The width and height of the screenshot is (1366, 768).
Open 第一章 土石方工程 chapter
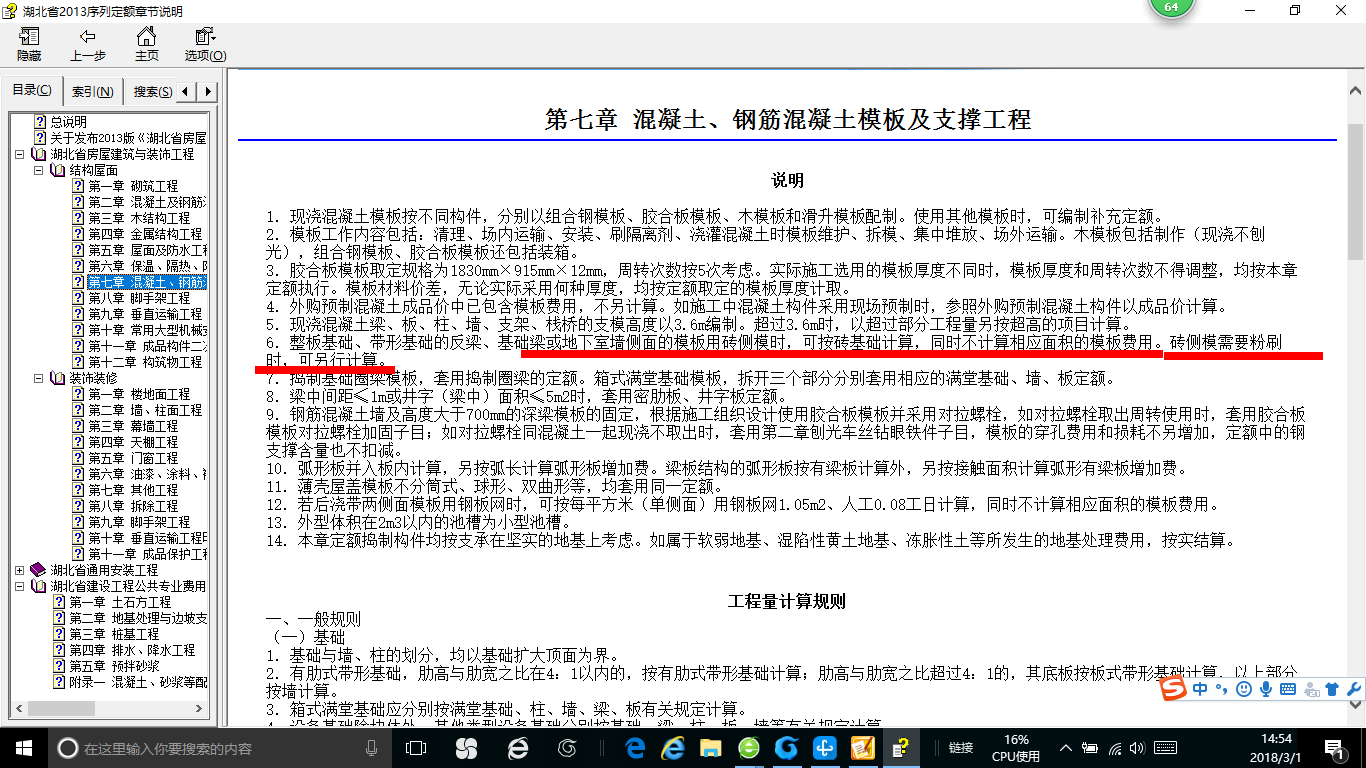pos(120,602)
